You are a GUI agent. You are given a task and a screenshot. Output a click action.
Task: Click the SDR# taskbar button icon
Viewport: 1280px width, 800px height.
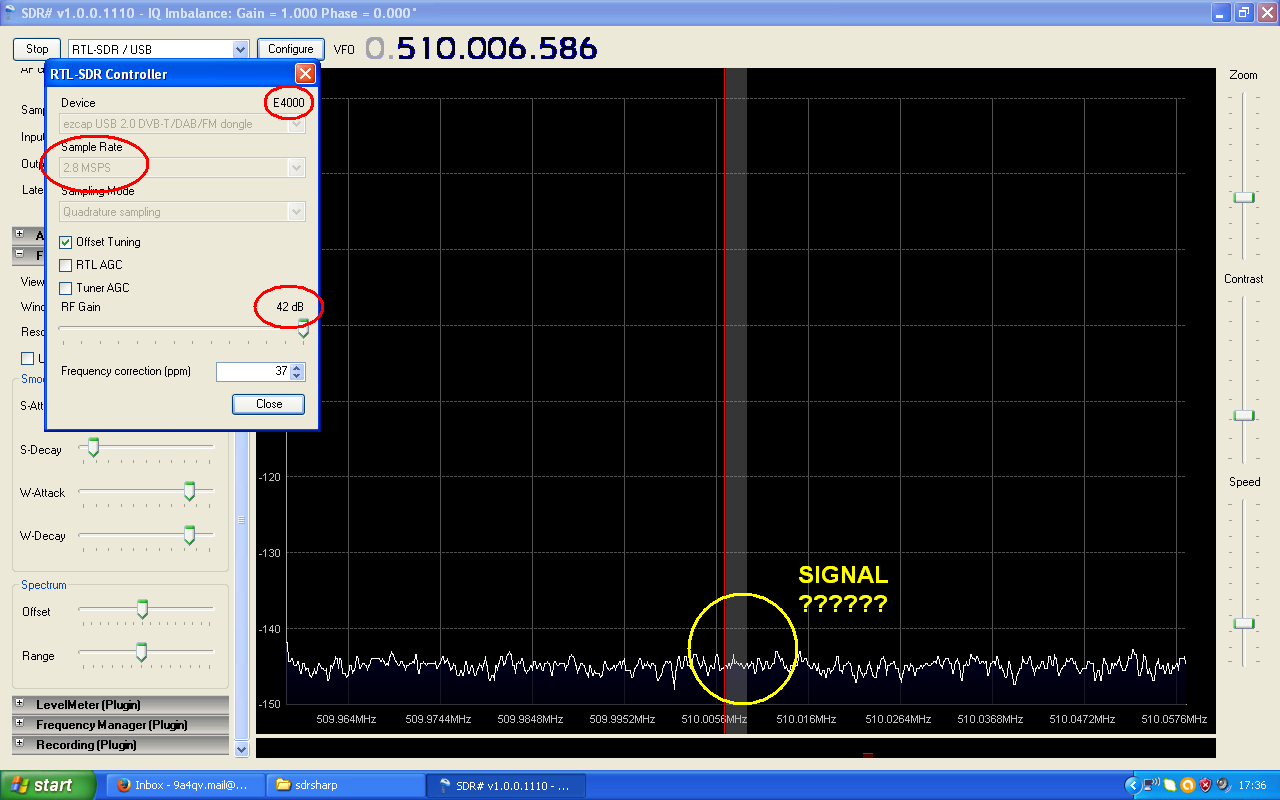[445, 785]
